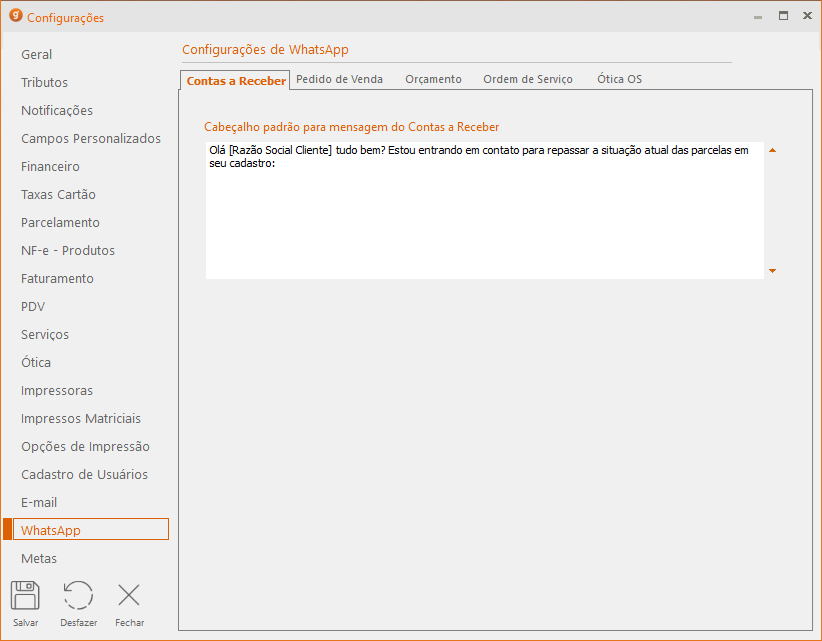Open NF-e - Produtos settings
The height and width of the screenshot is (641, 822).
(x=68, y=251)
